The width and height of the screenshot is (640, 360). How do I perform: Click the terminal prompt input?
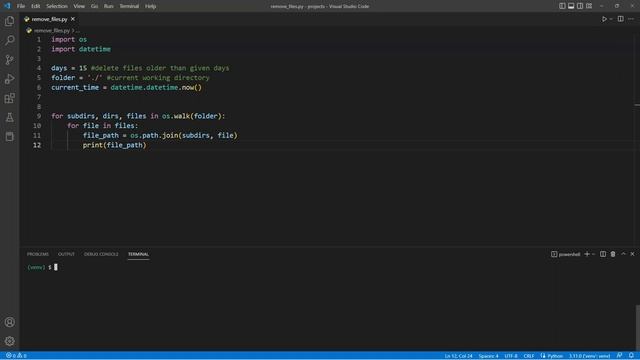(56, 267)
